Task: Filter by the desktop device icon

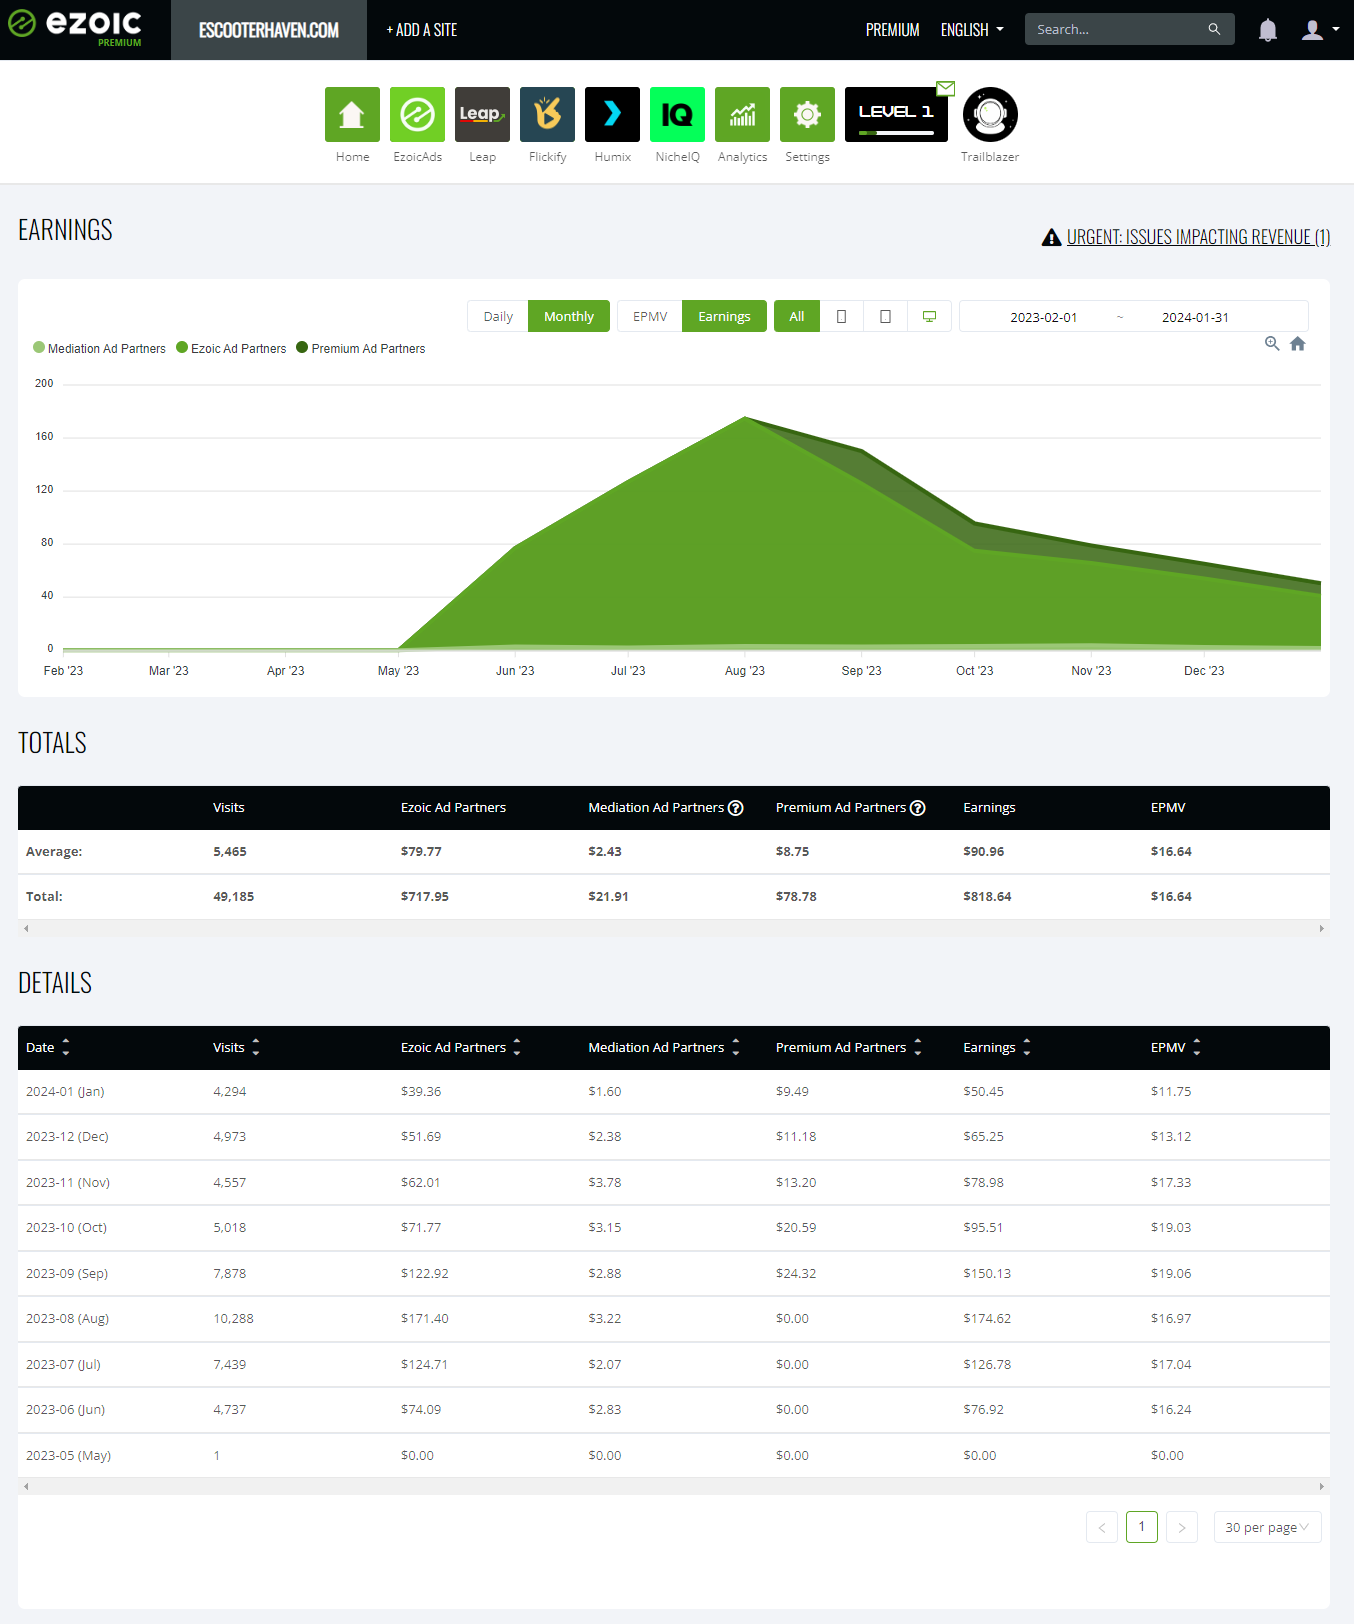Action: pos(929,316)
